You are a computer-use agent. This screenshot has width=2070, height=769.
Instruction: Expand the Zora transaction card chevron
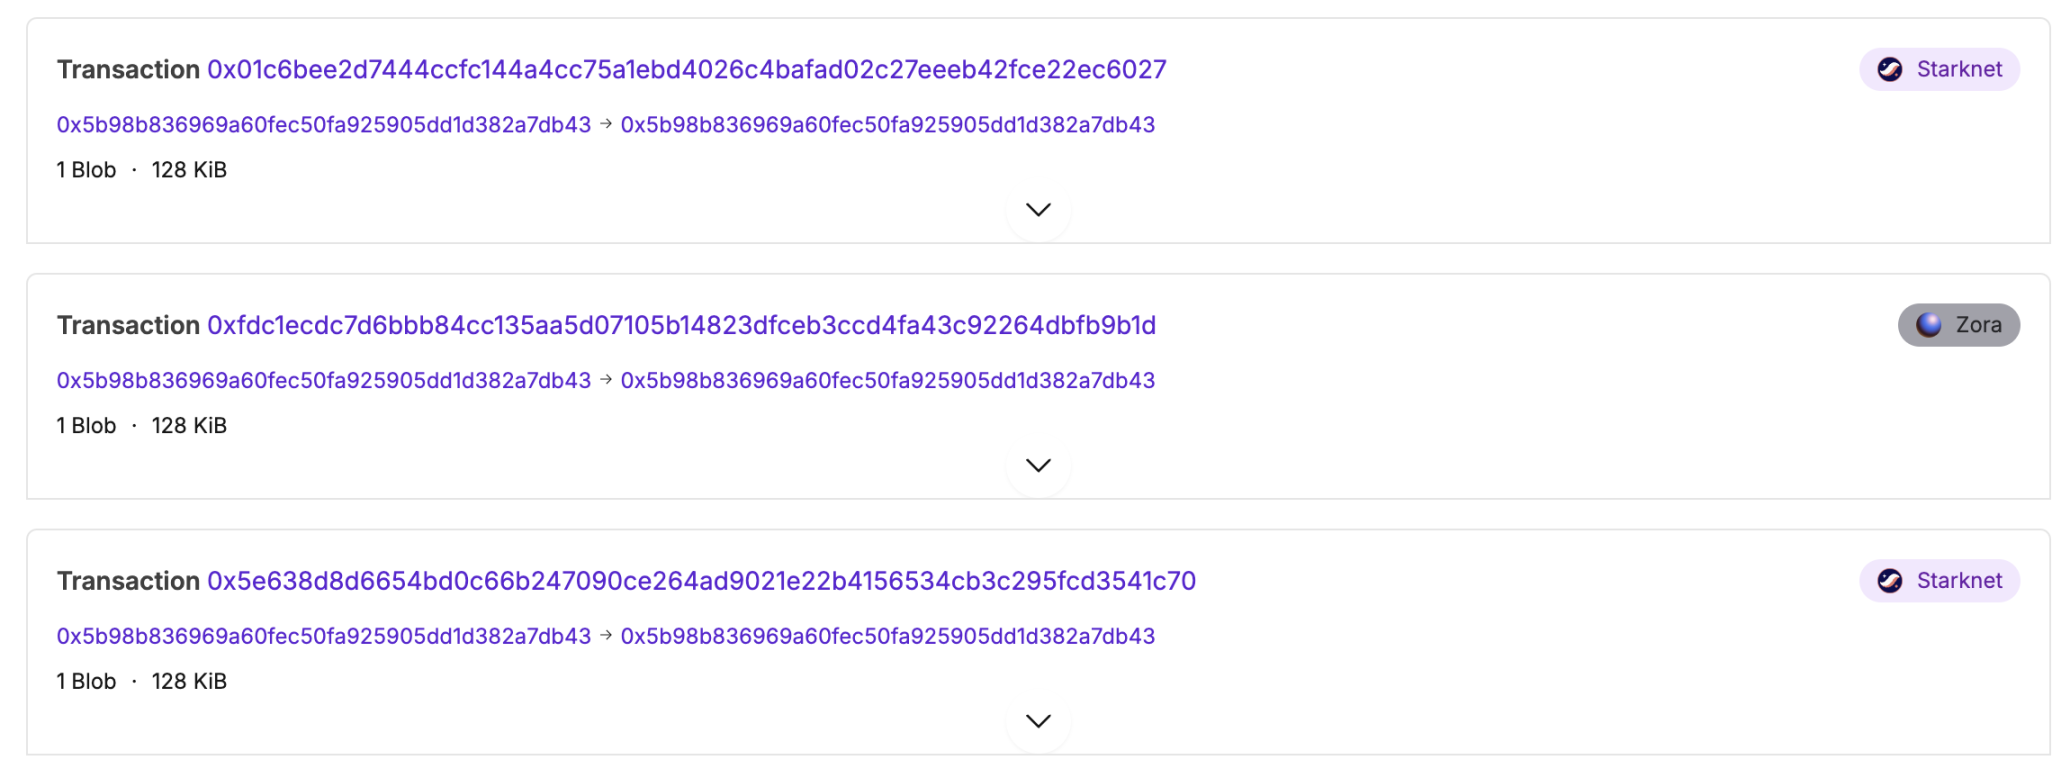pyautogui.click(x=1038, y=466)
